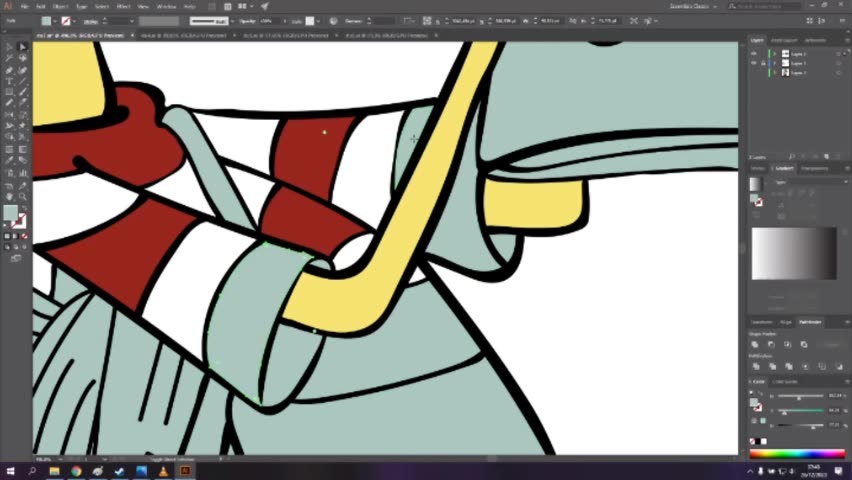
Task: Click Trim in Pathfinders row
Action: pos(772,366)
